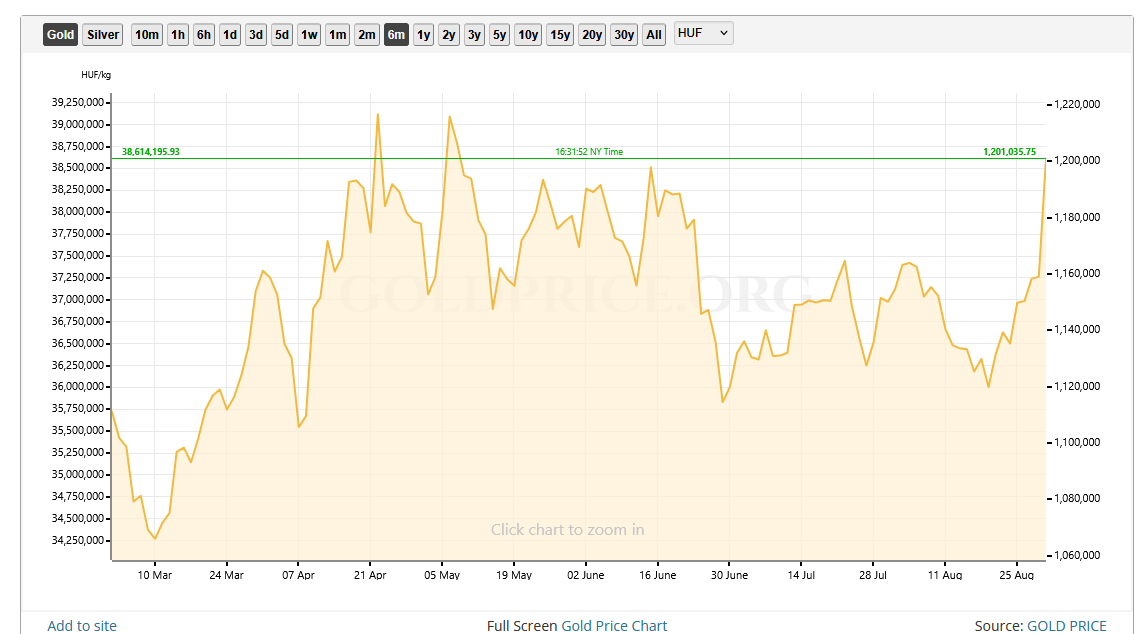Click the 1,201,035.75 right price label
Screen dimensions: 1144x634
(1009, 152)
